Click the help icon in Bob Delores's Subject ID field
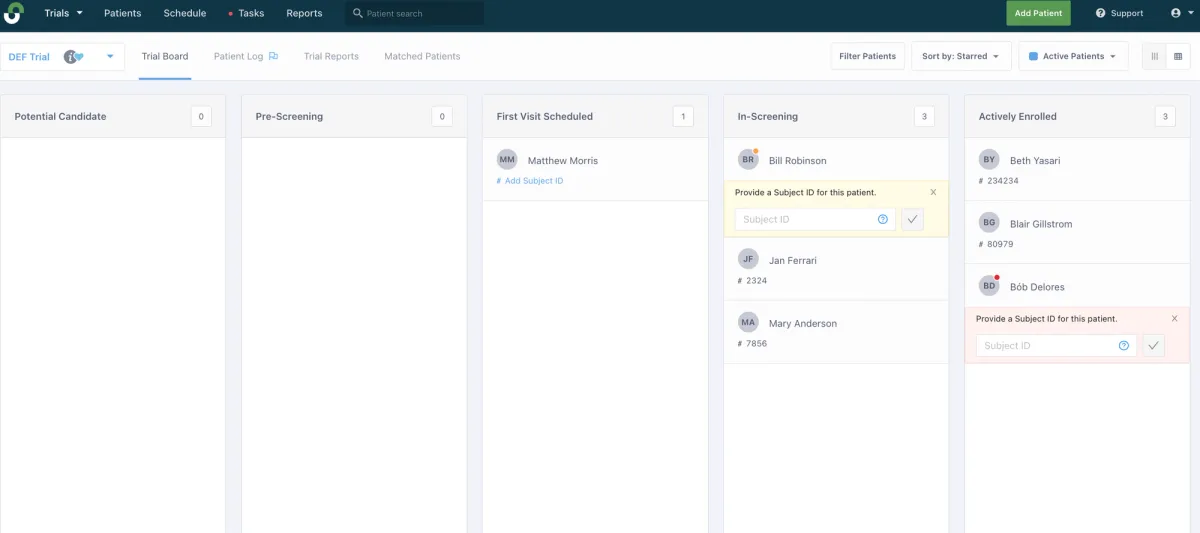 [x=1124, y=346]
